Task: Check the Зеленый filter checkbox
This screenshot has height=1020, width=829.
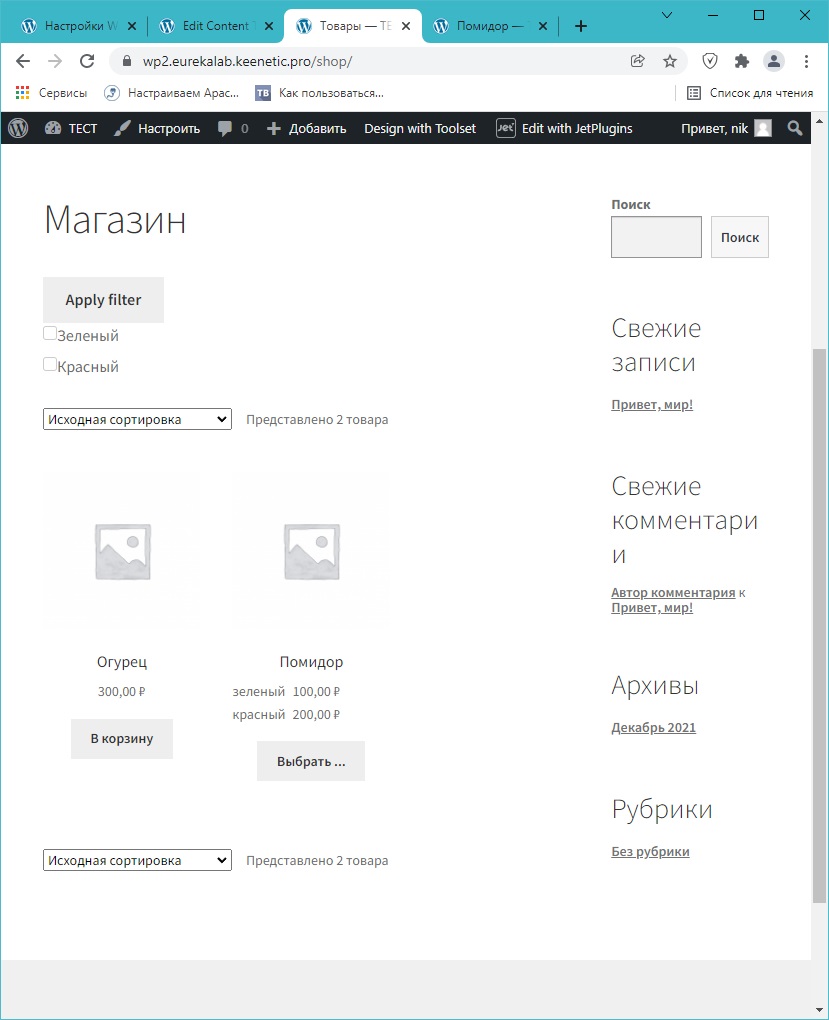Action: click(x=50, y=334)
